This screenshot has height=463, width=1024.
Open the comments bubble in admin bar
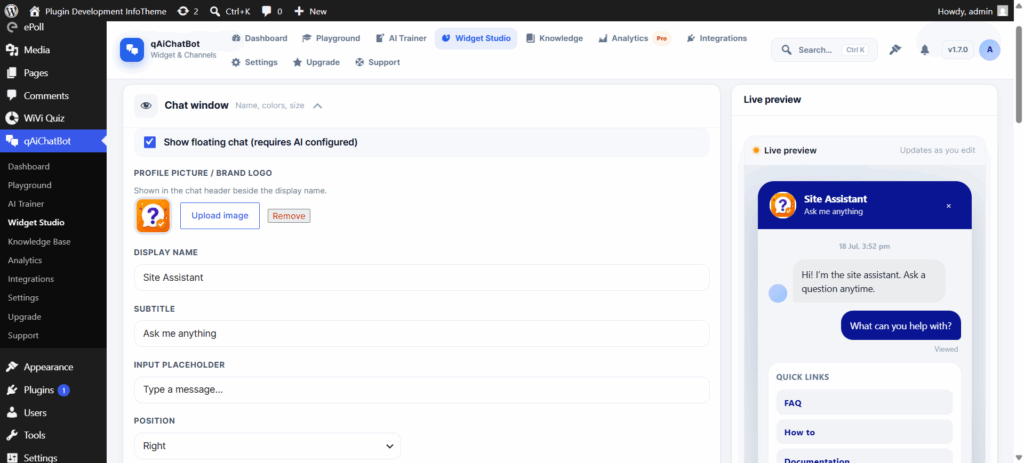[272, 11]
